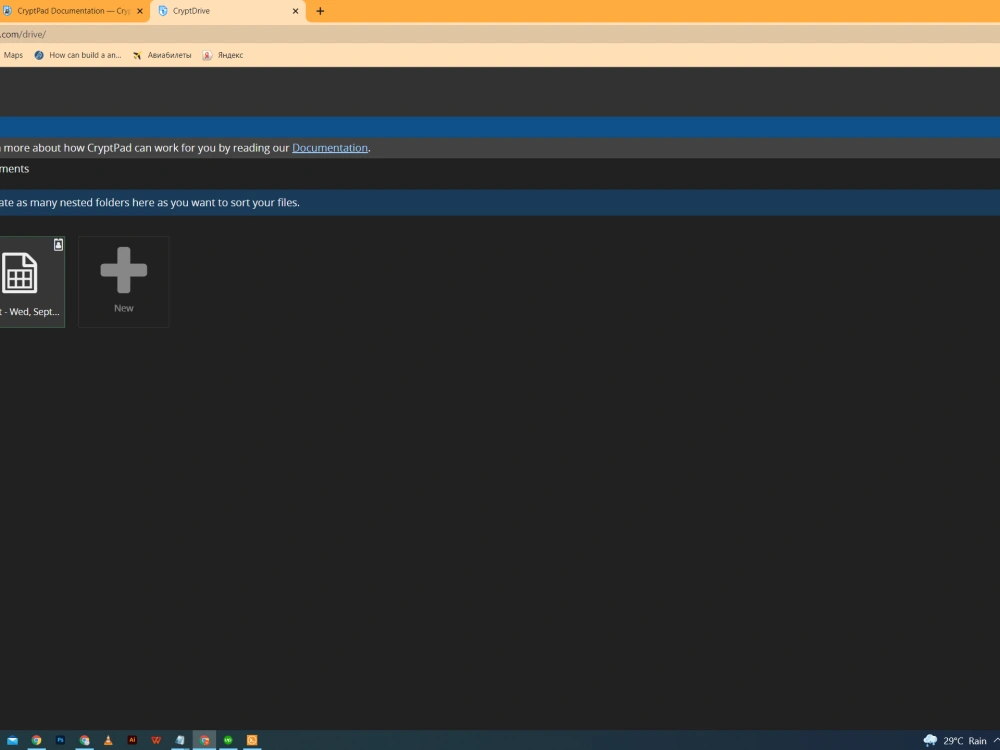Close the CryptPad Documentation tab
The height and width of the screenshot is (750, 1000).
pyautogui.click(x=140, y=11)
